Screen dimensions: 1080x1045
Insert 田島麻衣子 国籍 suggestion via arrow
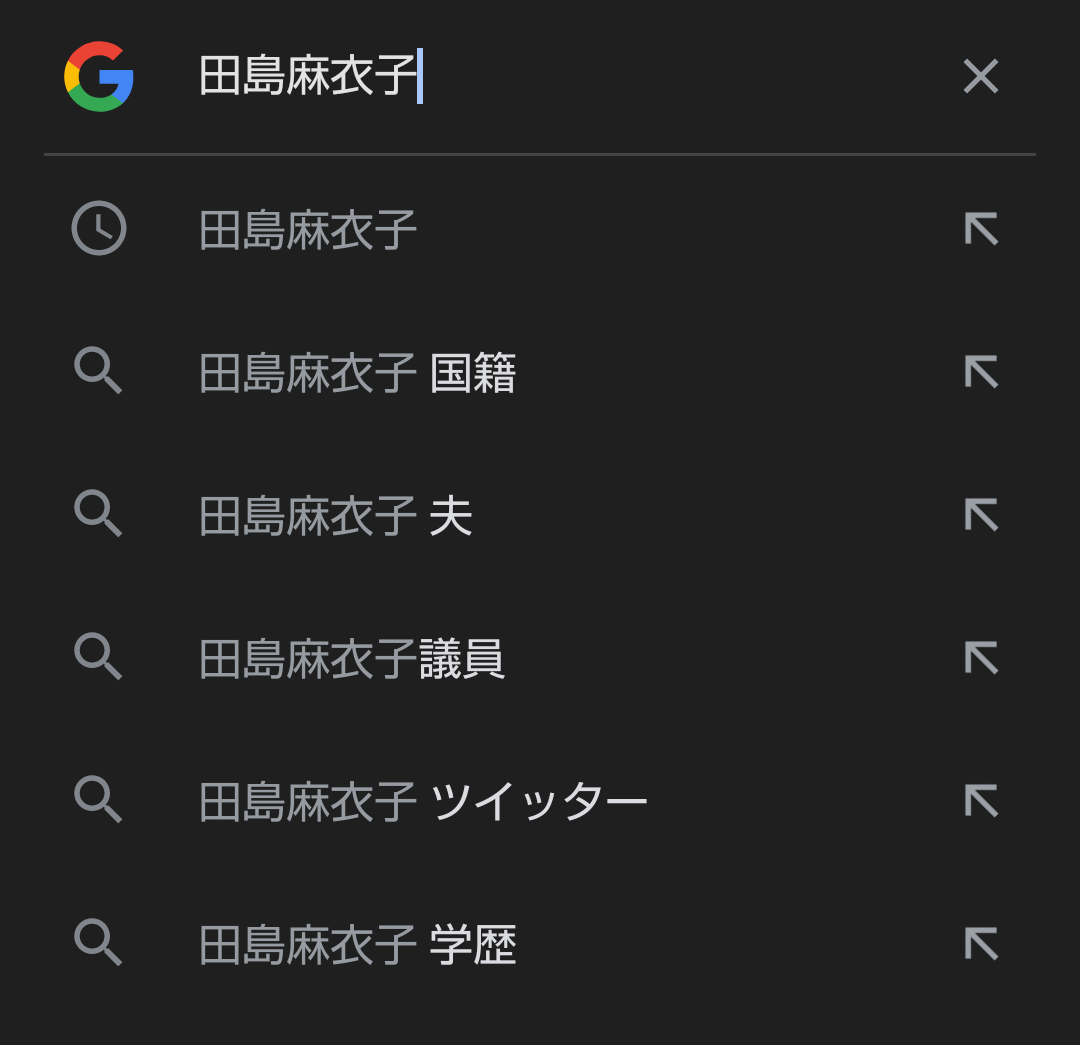981,372
